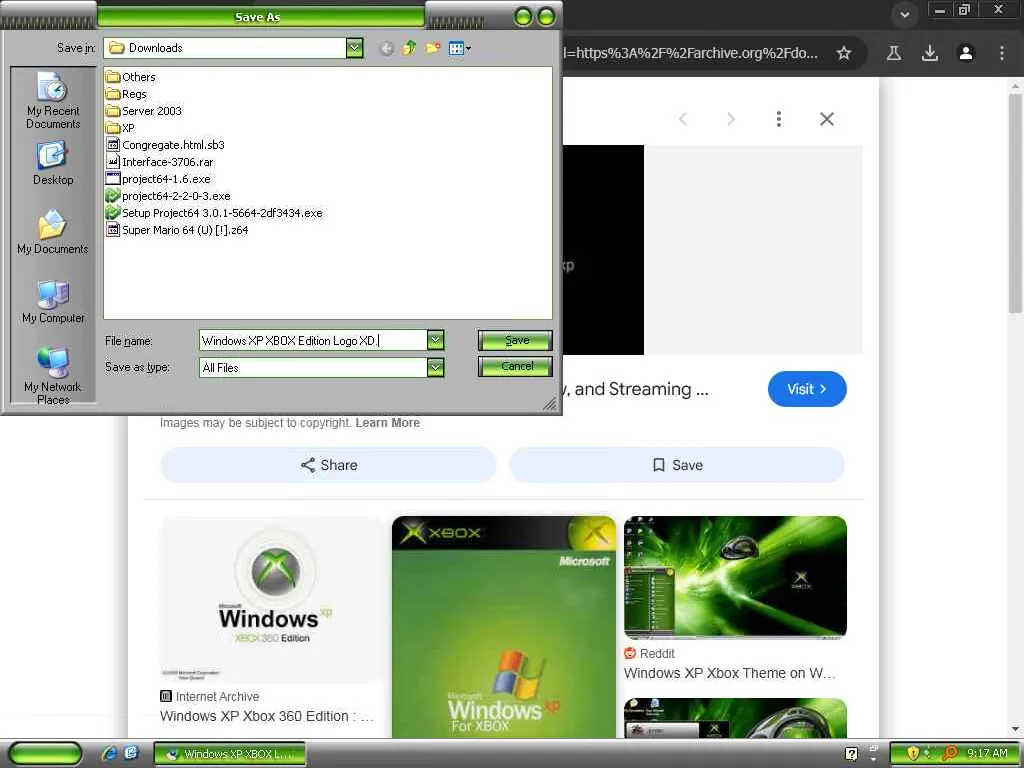Open the Others folder
1024x768 pixels.
pos(131,77)
